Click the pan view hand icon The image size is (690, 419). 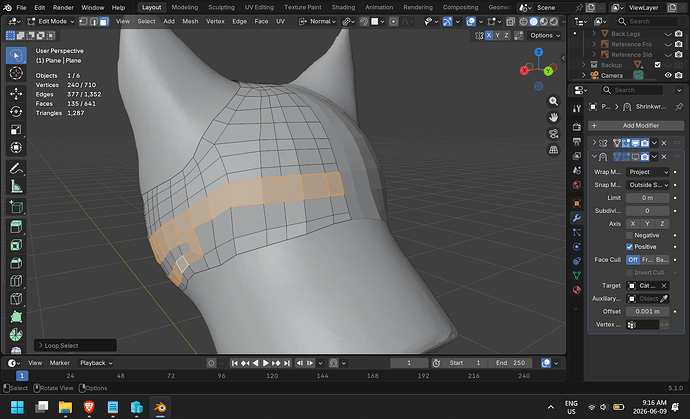pyautogui.click(x=553, y=118)
